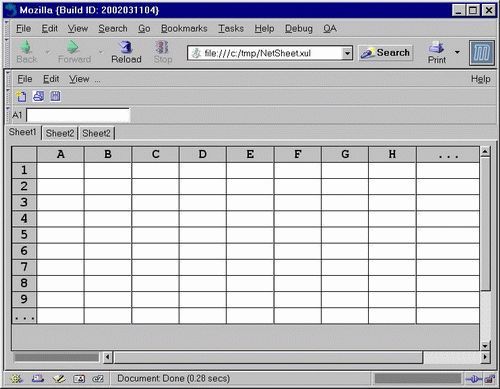Reload the NetSheet page
This screenshot has width=500, height=389.
coord(126,52)
